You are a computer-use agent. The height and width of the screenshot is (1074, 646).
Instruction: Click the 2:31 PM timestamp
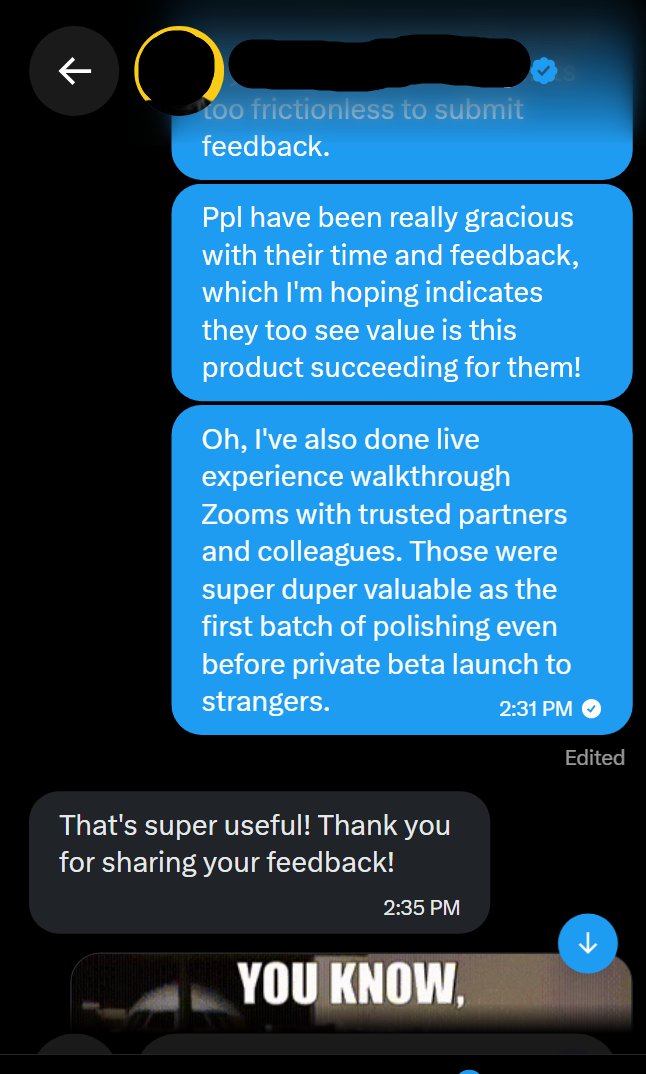point(536,709)
